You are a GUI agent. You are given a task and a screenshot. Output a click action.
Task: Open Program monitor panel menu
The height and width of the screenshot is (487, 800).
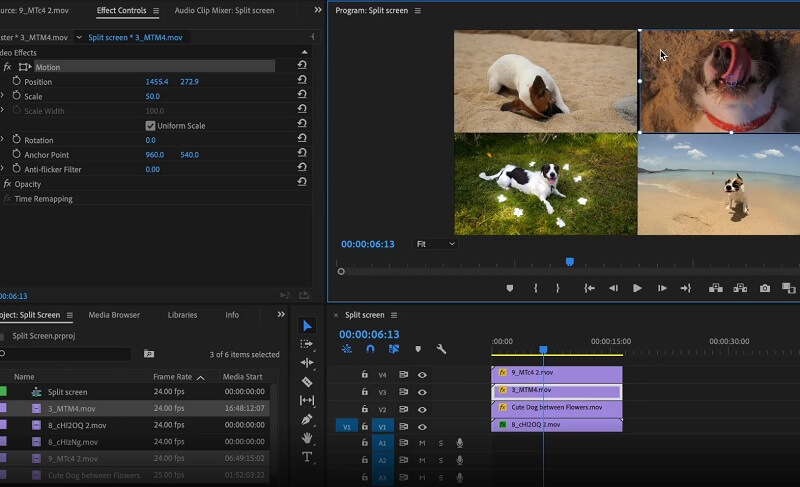point(418,10)
